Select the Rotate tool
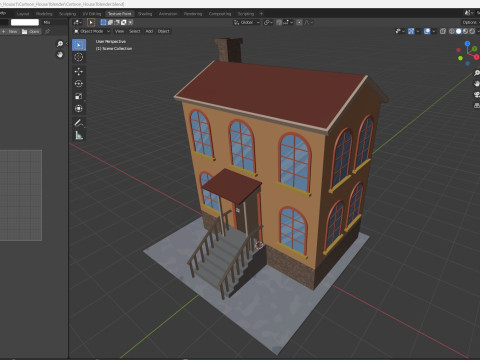The image size is (480, 360). pyautogui.click(x=79, y=84)
